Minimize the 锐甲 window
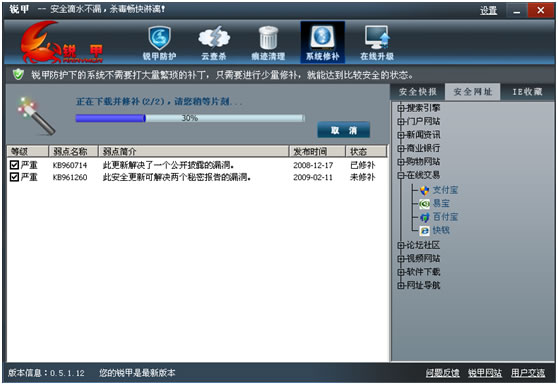The width and height of the screenshot is (558, 385). pyautogui.click(x=517, y=11)
